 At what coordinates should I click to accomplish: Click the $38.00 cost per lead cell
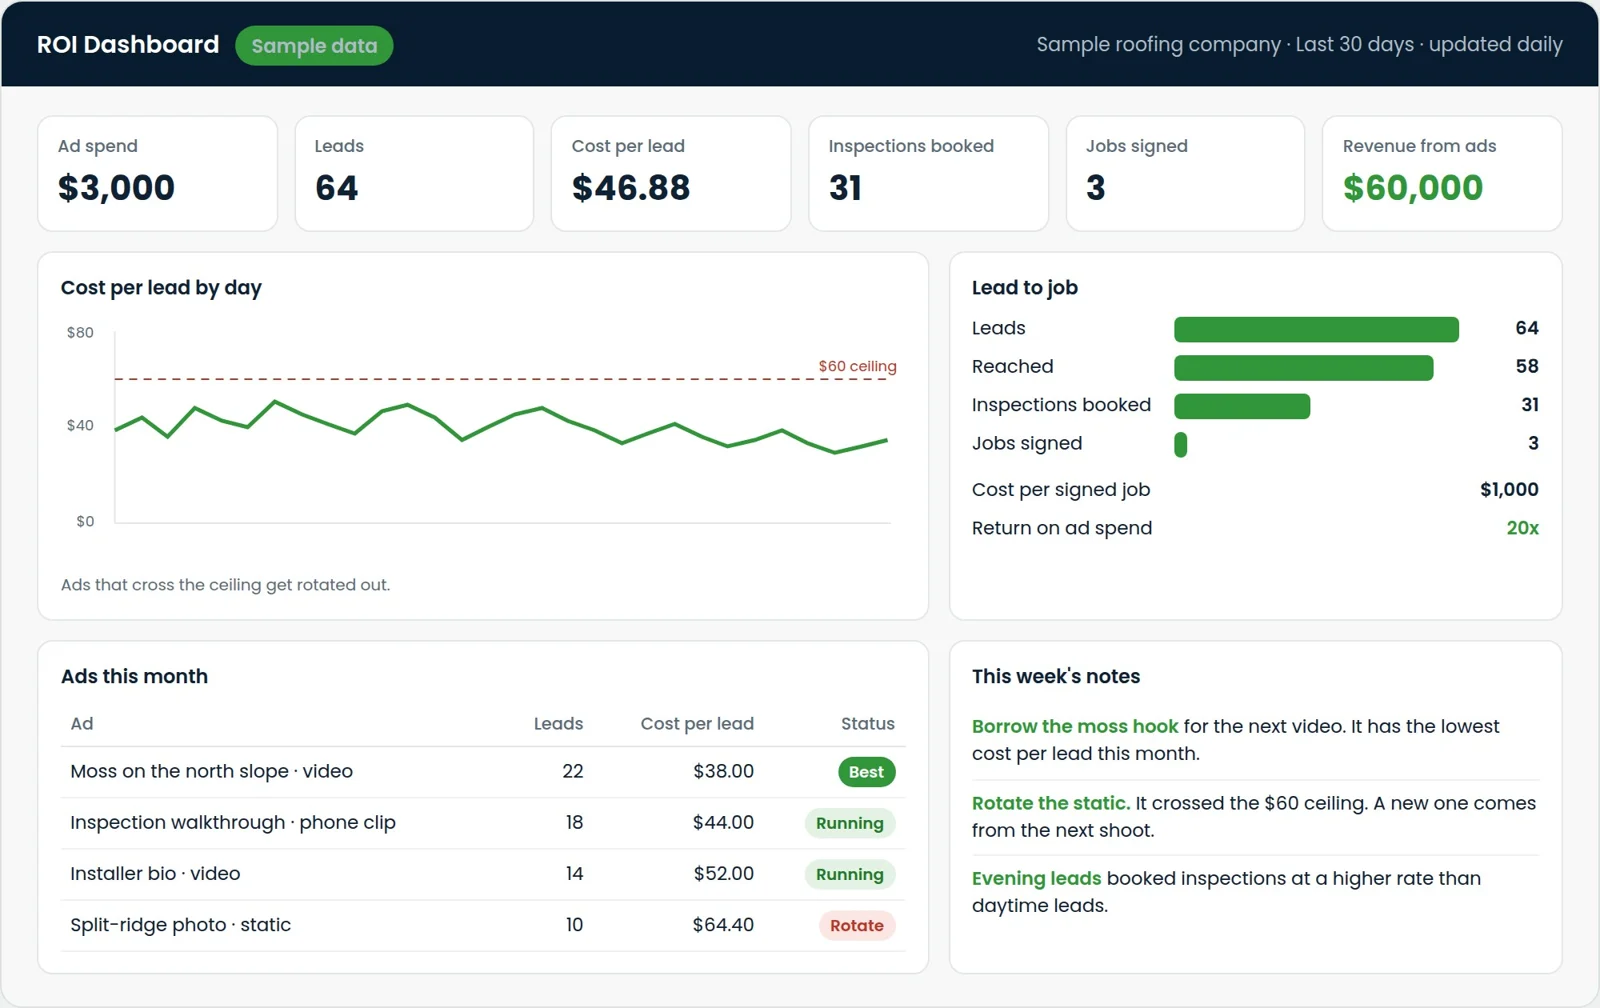click(723, 771)
